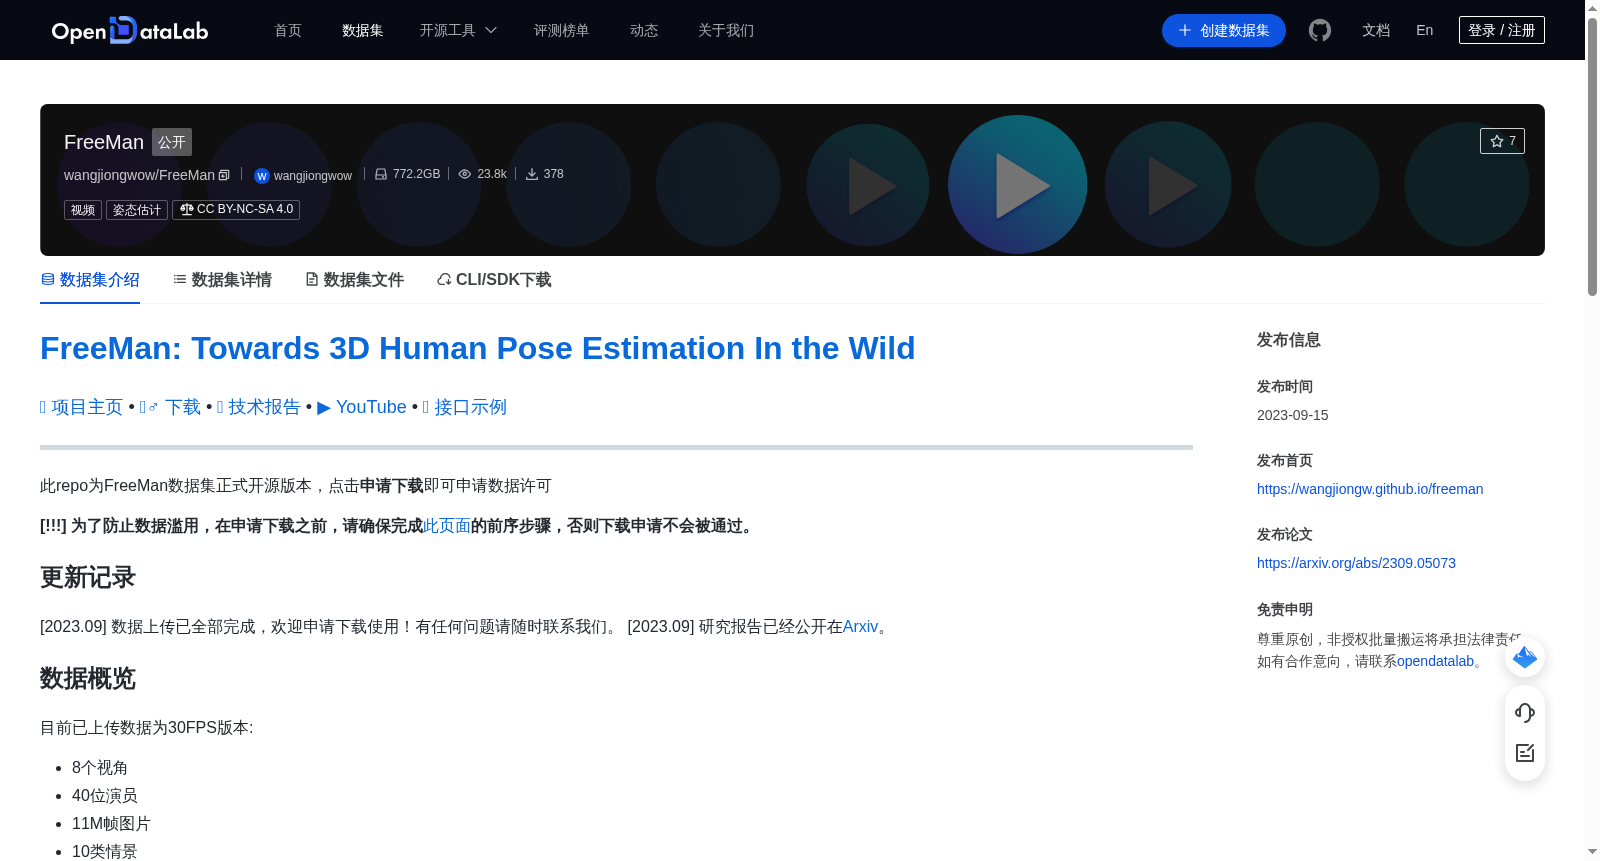Select 数据集 in the navigation bar
The image size is (1600, 861).
363,30
